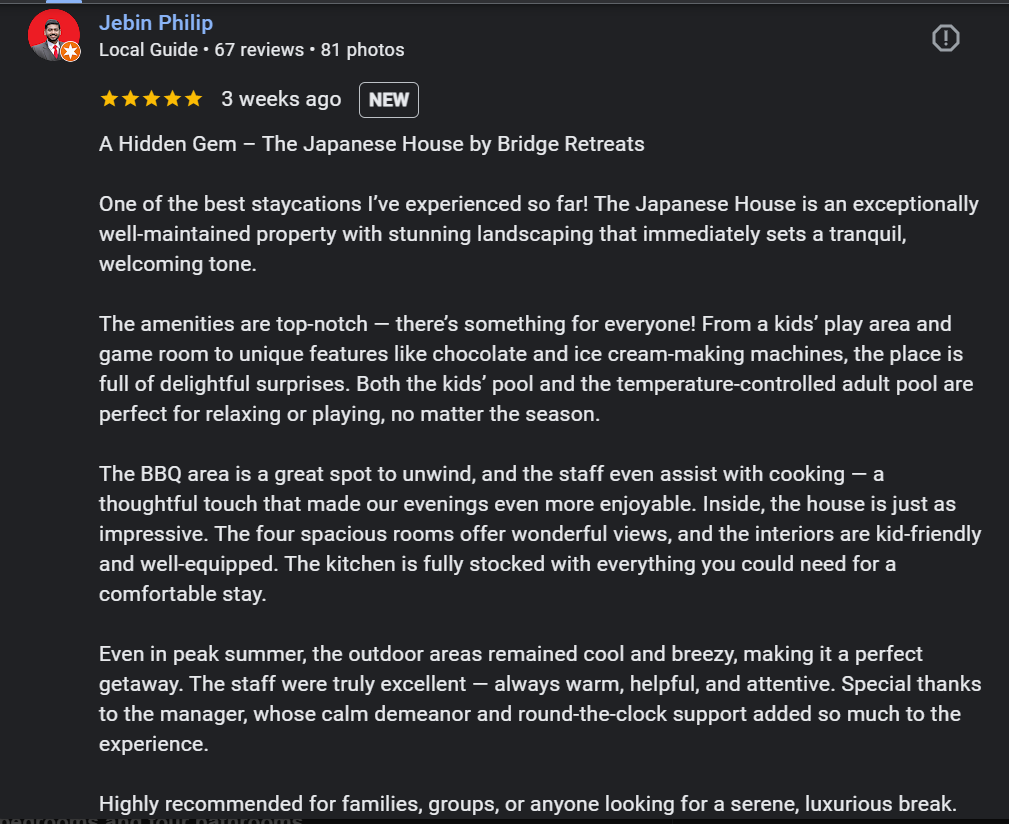Click the fifth yellow rating star
This screenshot has height=824, width=1009.
tap(193, 99)
